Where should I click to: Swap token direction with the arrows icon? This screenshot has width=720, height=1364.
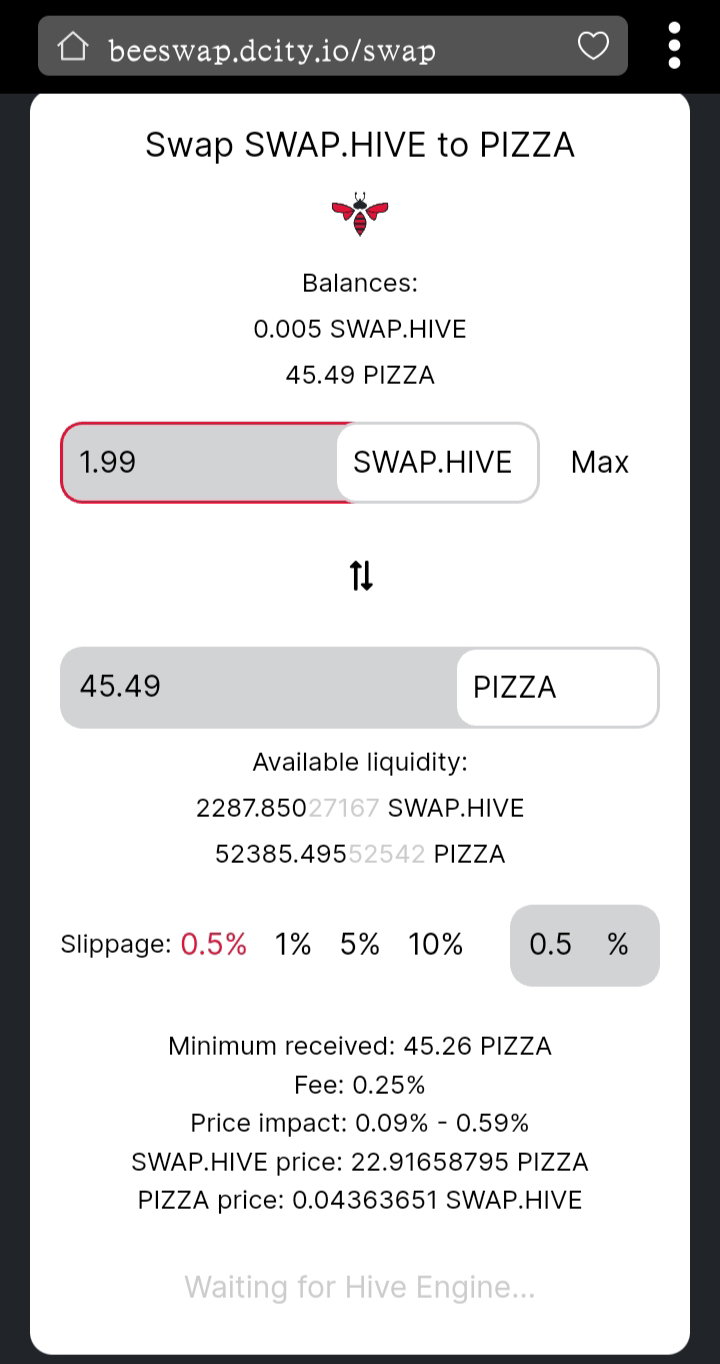361,575
